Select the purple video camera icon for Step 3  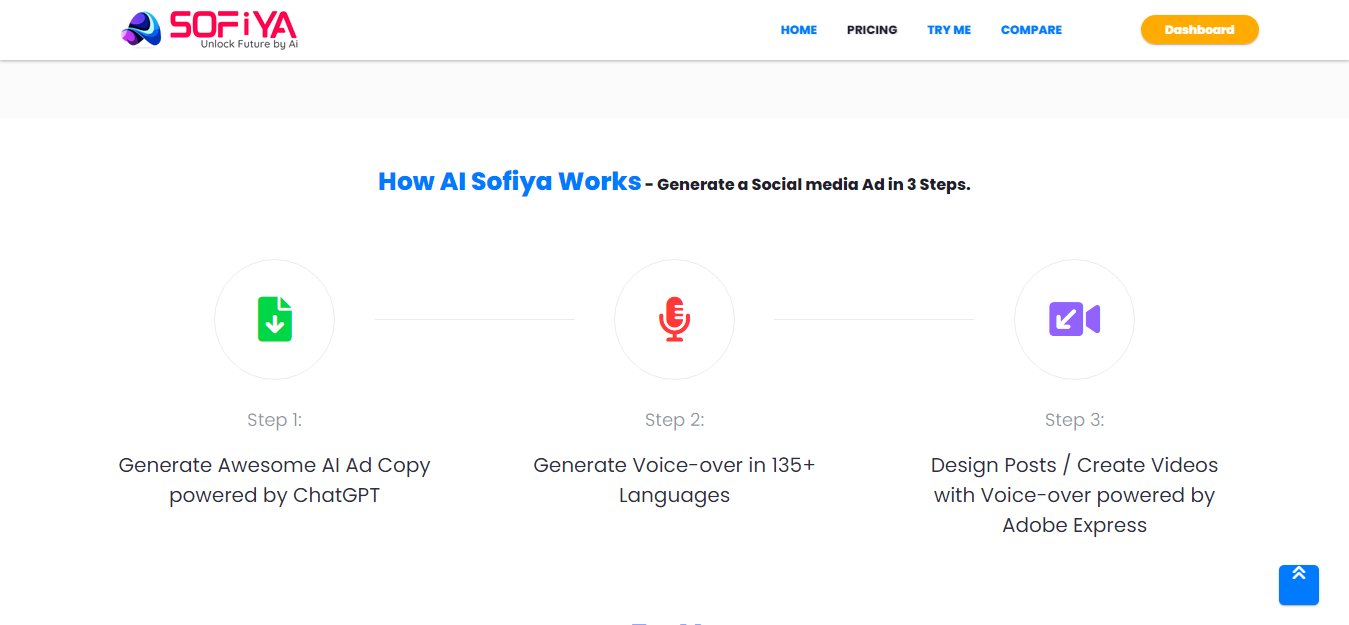click(1074, 319)
